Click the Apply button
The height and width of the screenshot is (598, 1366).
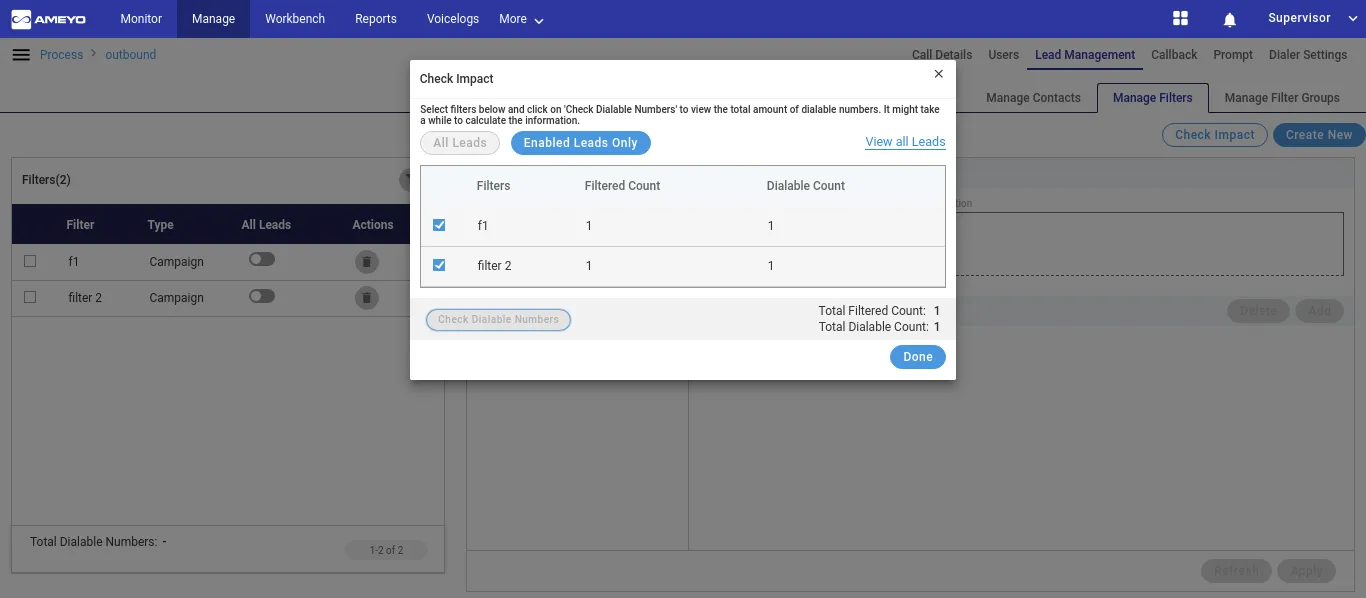pos(1306,571)
